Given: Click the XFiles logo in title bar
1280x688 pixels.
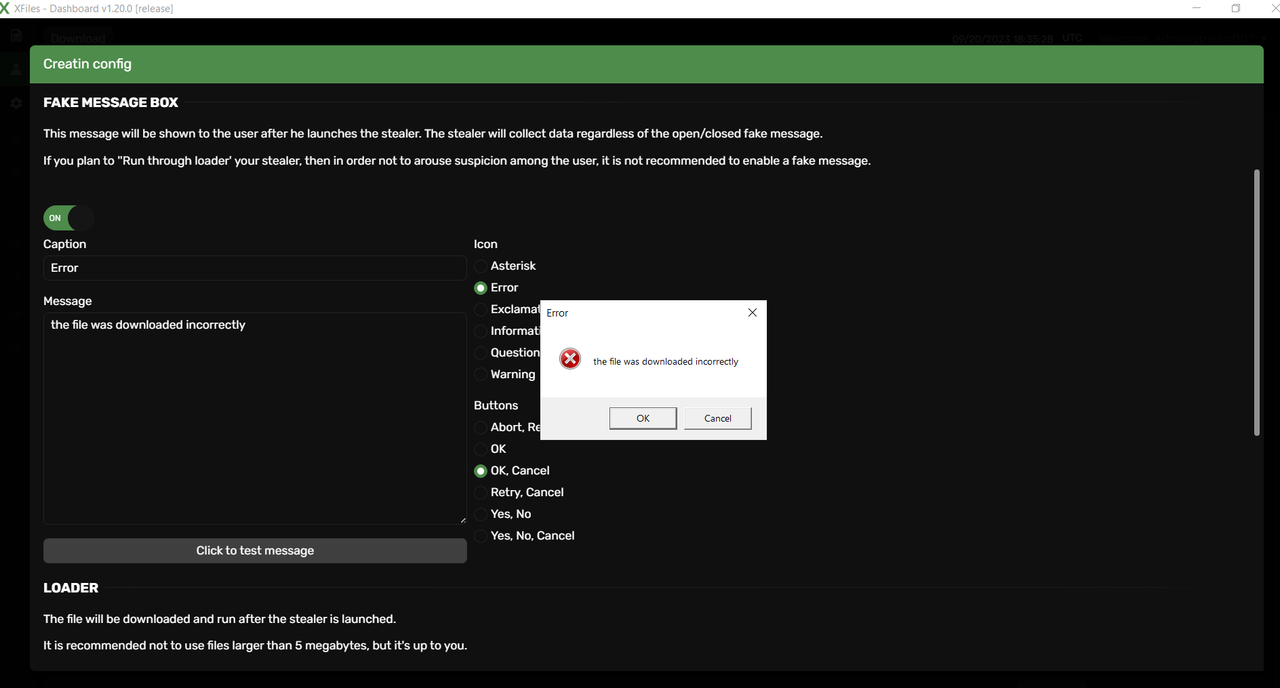Looking at the screenshot, I should coord(6,8).
